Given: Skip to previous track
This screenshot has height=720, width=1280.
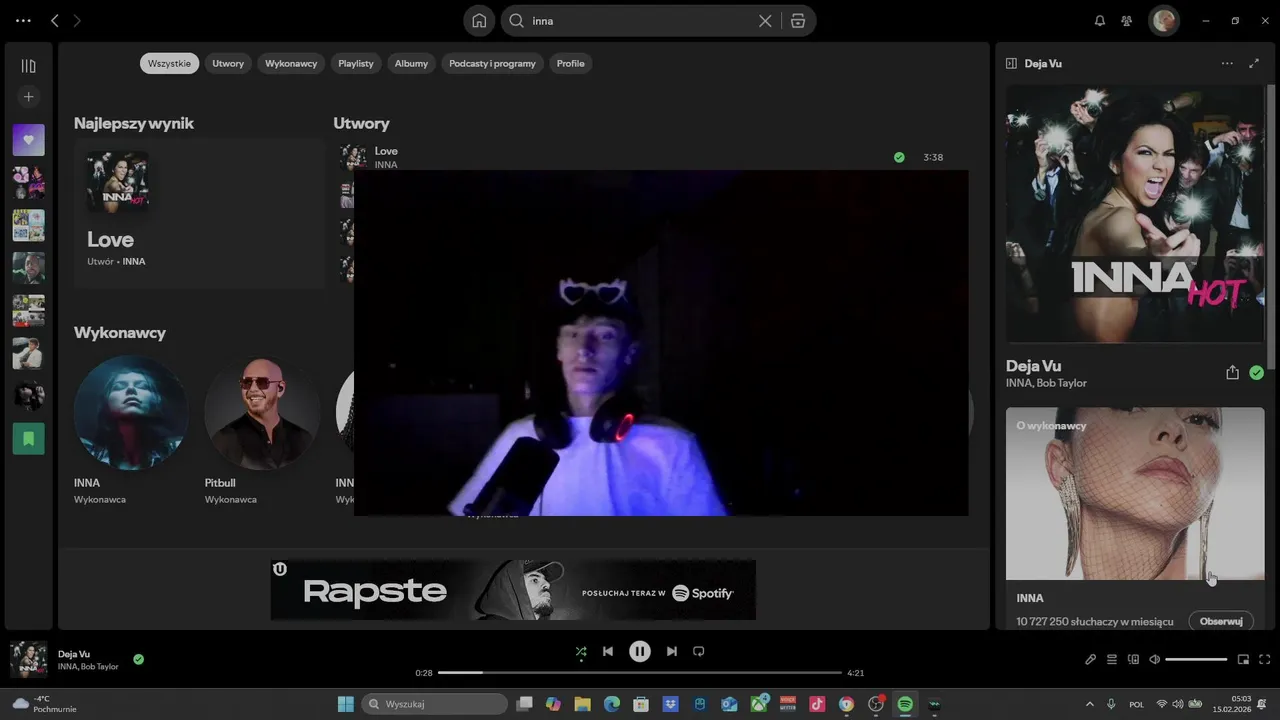Looking at the screenshot, I should point(608,651).
